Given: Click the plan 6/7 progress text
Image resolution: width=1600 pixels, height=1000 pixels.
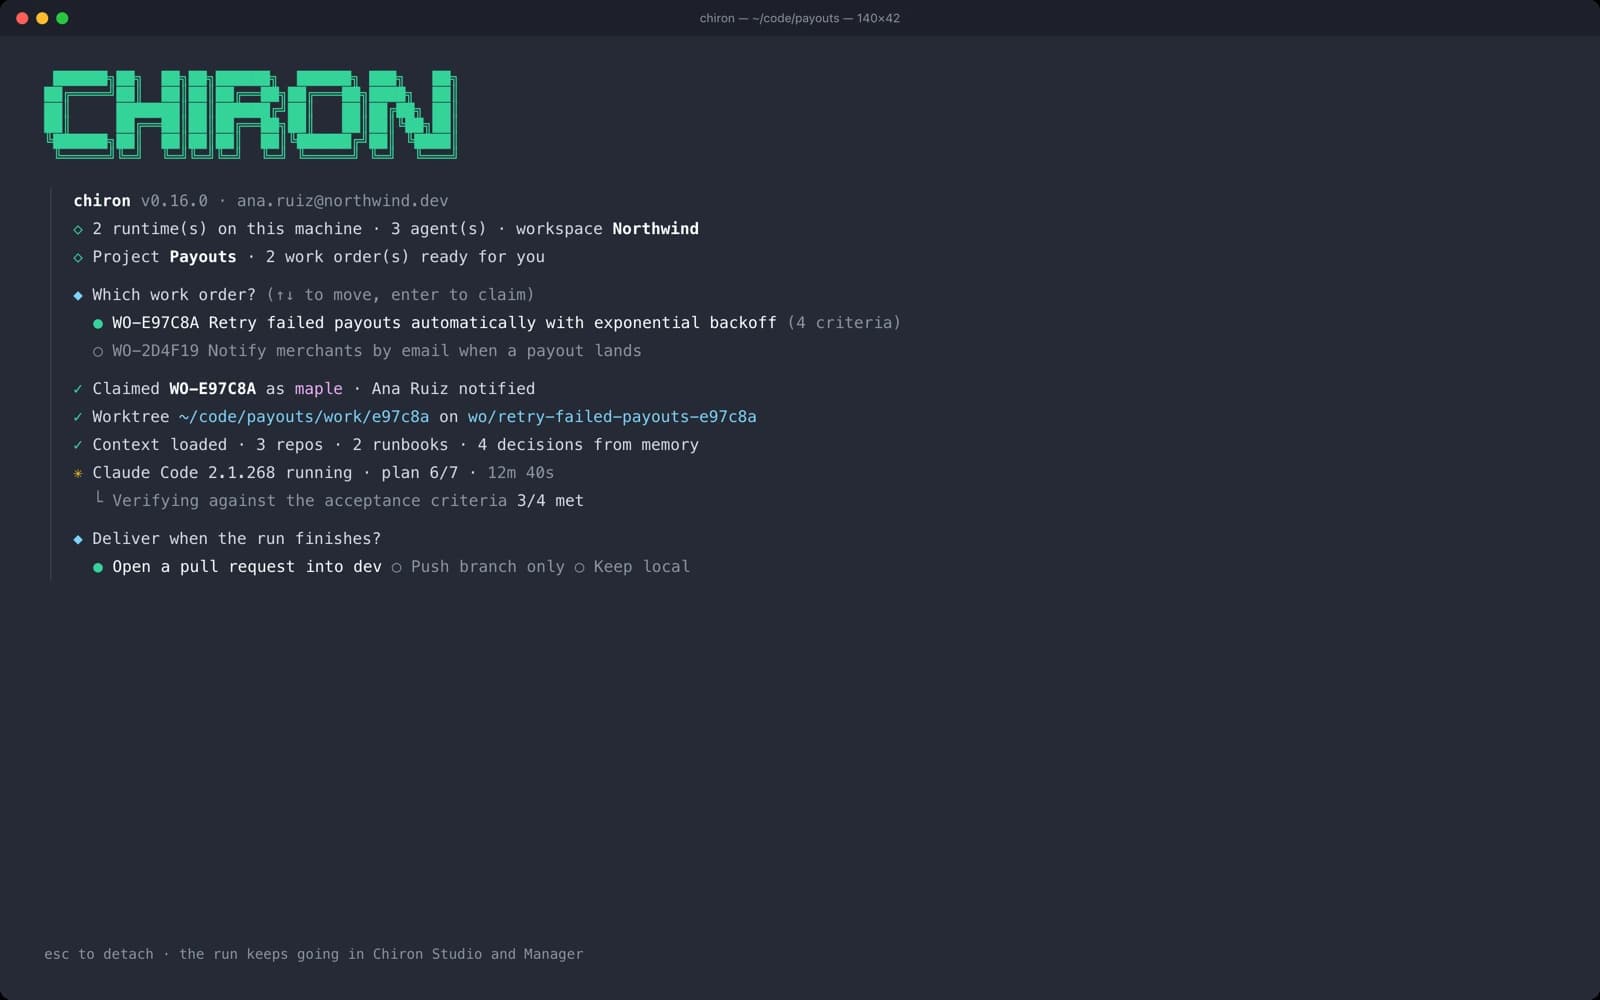Looking at the screenshot, I should 419,473.
